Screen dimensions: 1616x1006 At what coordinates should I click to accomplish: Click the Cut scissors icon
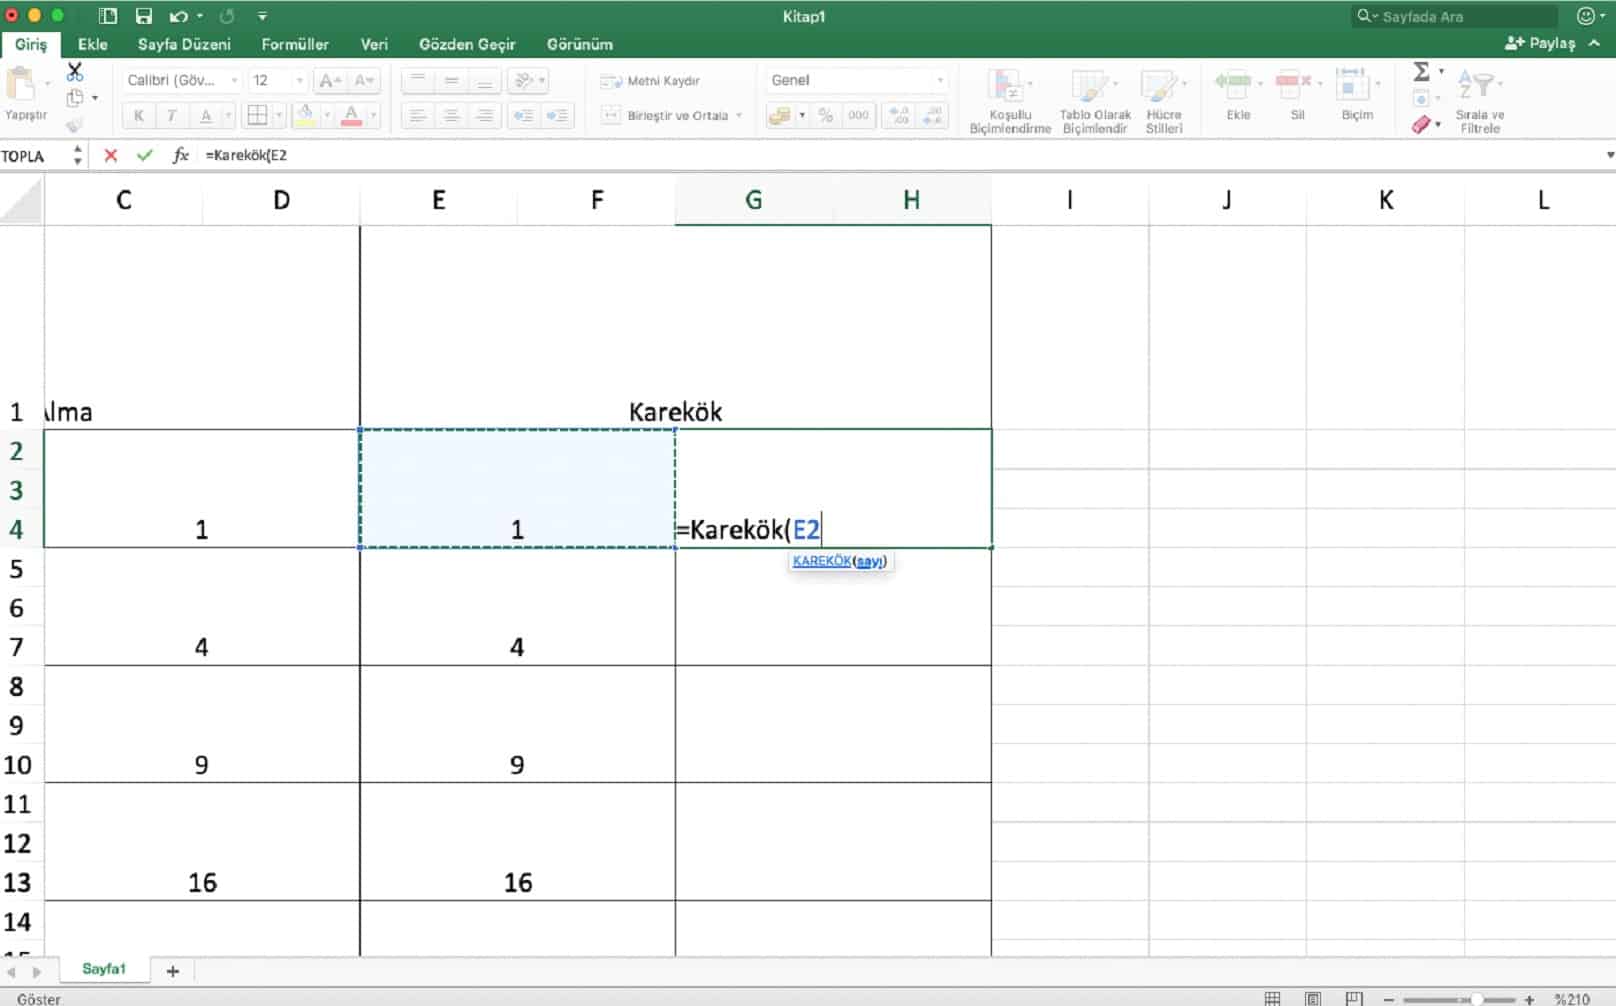[75, 72]
